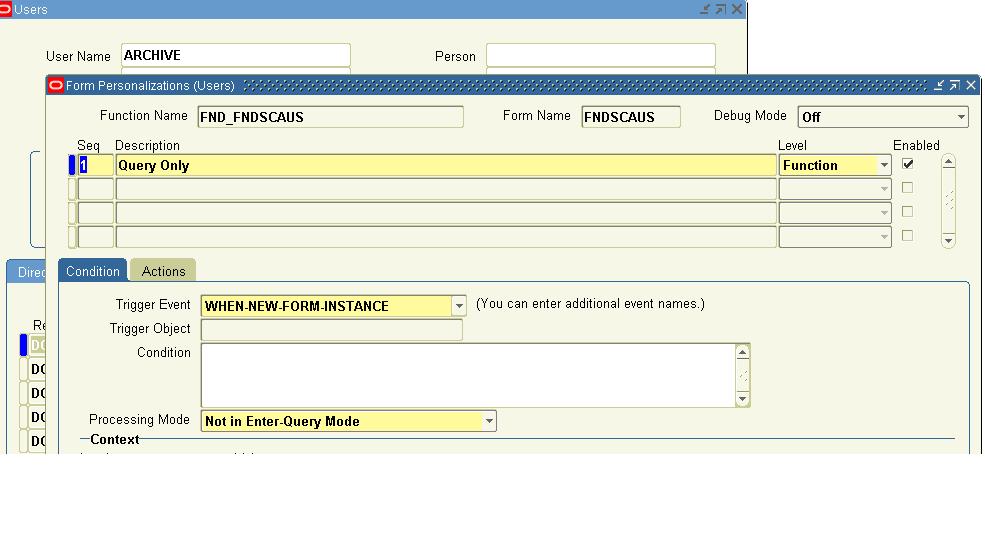Close the Form Personalizations window
The height and width of the screenshot is (542, 985).
971,85
